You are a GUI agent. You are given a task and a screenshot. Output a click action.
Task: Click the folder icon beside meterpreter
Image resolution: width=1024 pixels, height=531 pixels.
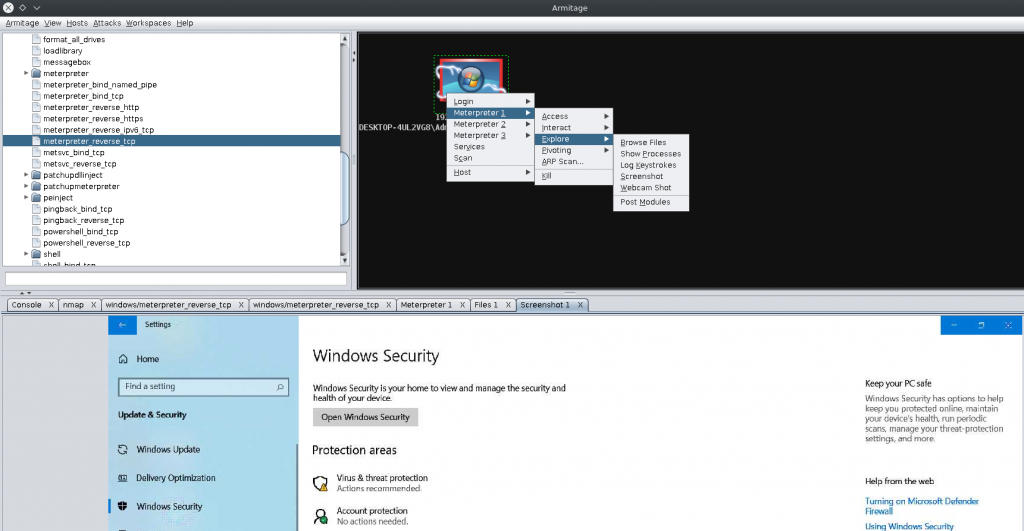pos(37,73)
